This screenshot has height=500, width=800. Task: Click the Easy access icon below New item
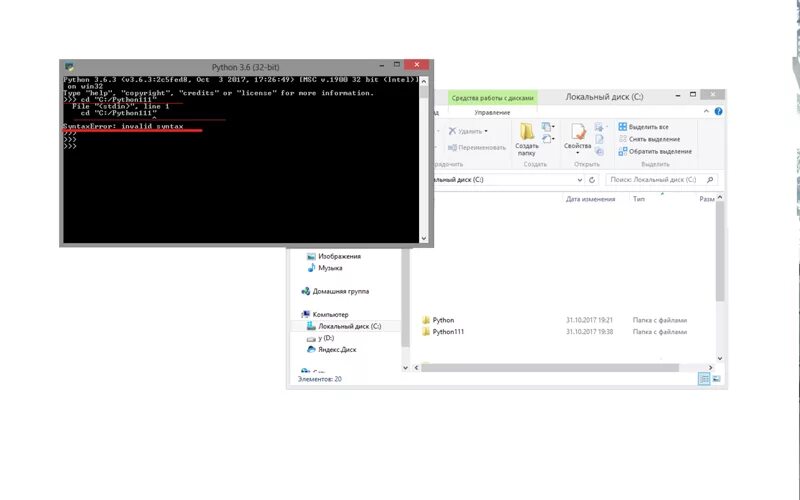click(x=547, y=139)
